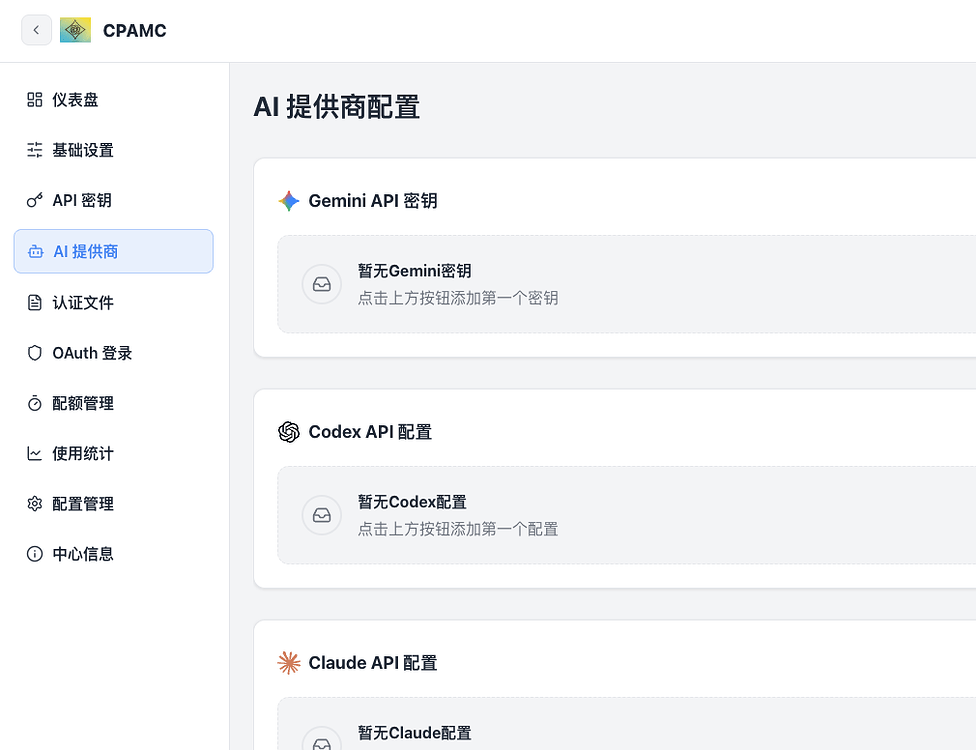Click the Claude API 配置 heading
This screenshot has height=750, width=976.
373,663
